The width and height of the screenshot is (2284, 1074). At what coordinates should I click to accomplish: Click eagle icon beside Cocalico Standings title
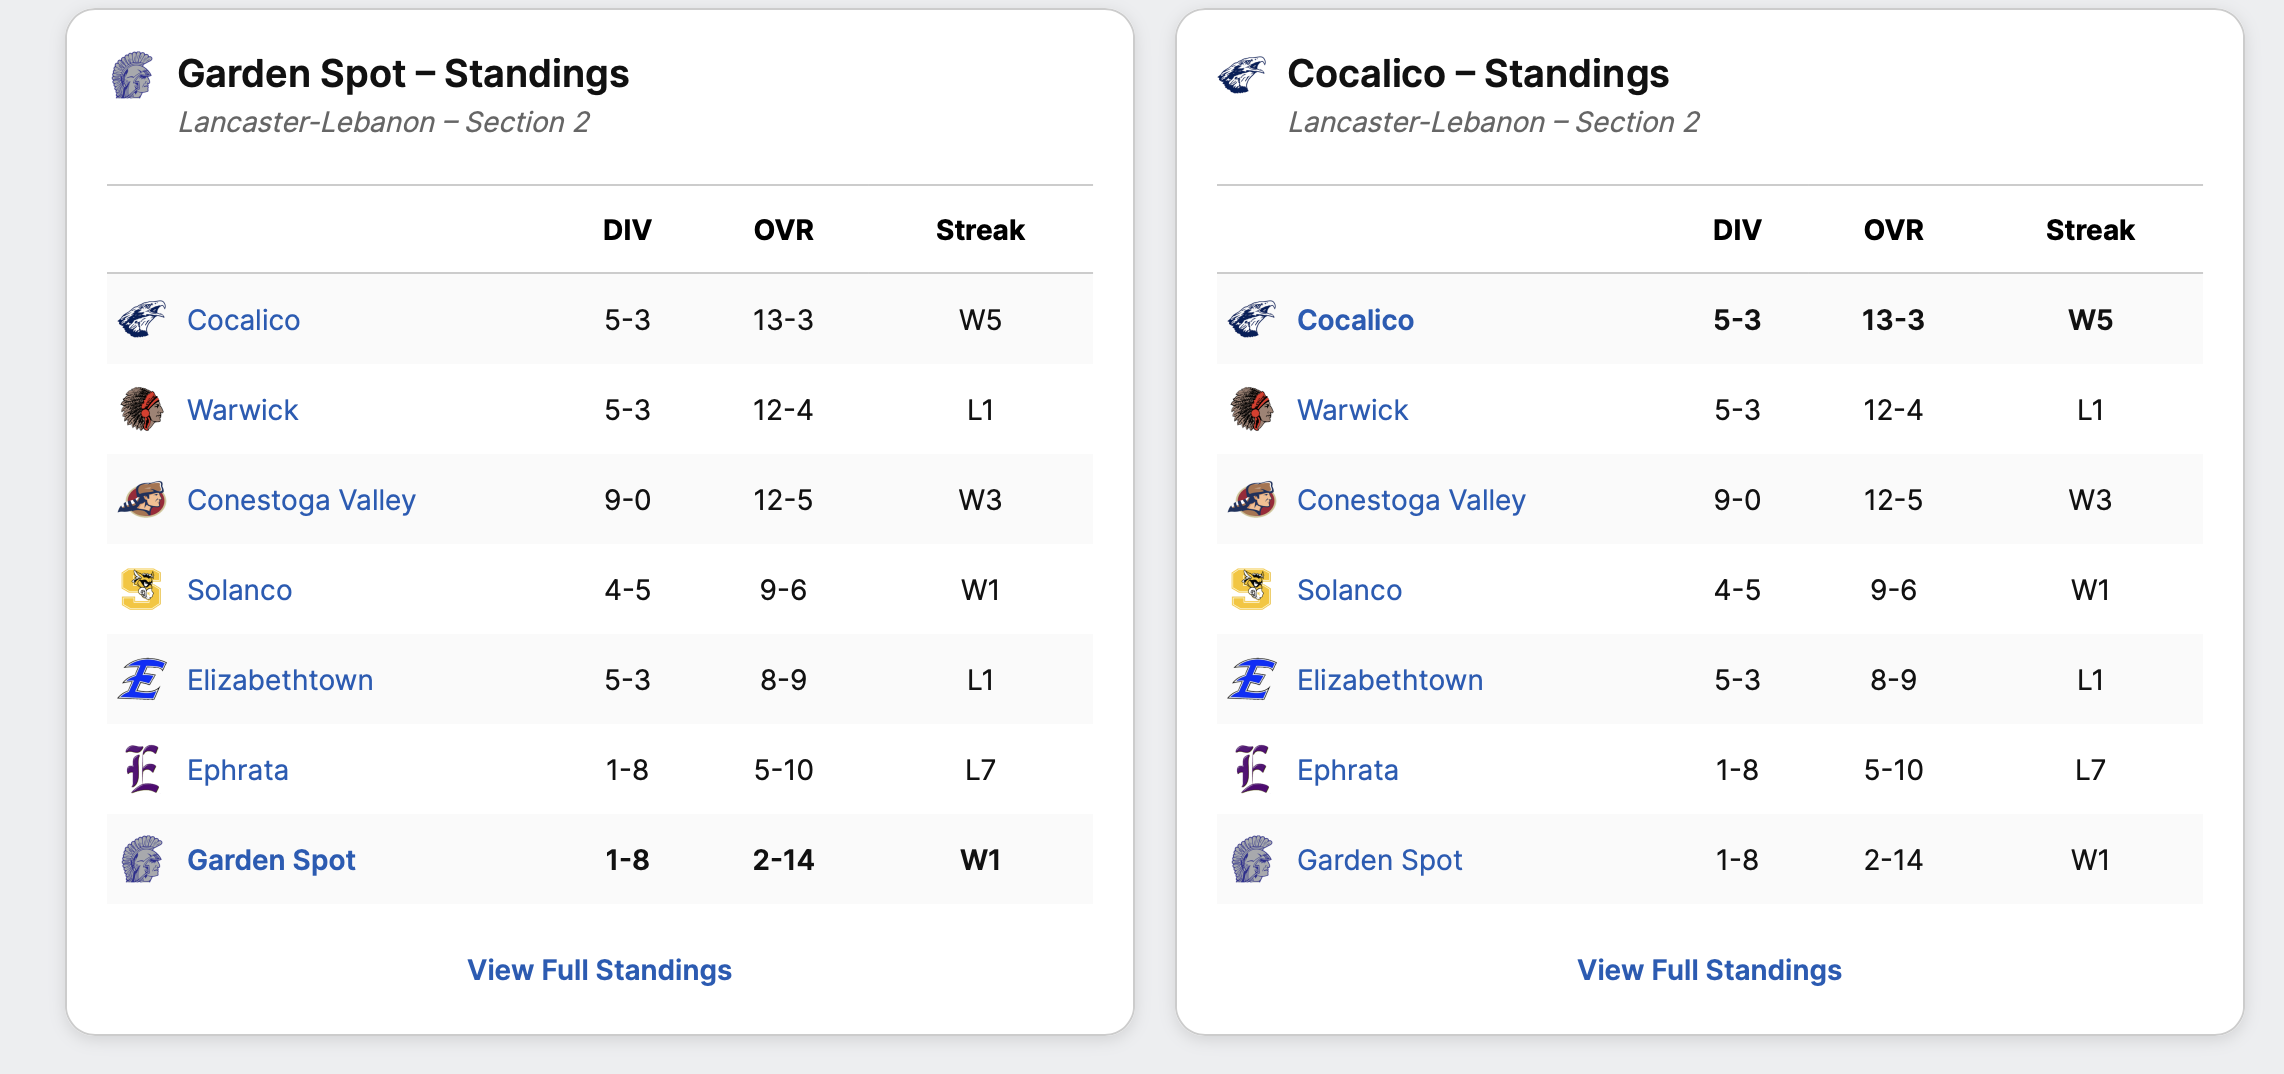1242,75
